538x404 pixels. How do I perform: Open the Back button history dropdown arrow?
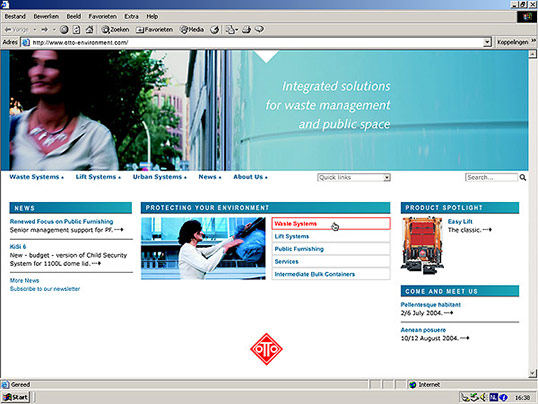click(35, 30)
